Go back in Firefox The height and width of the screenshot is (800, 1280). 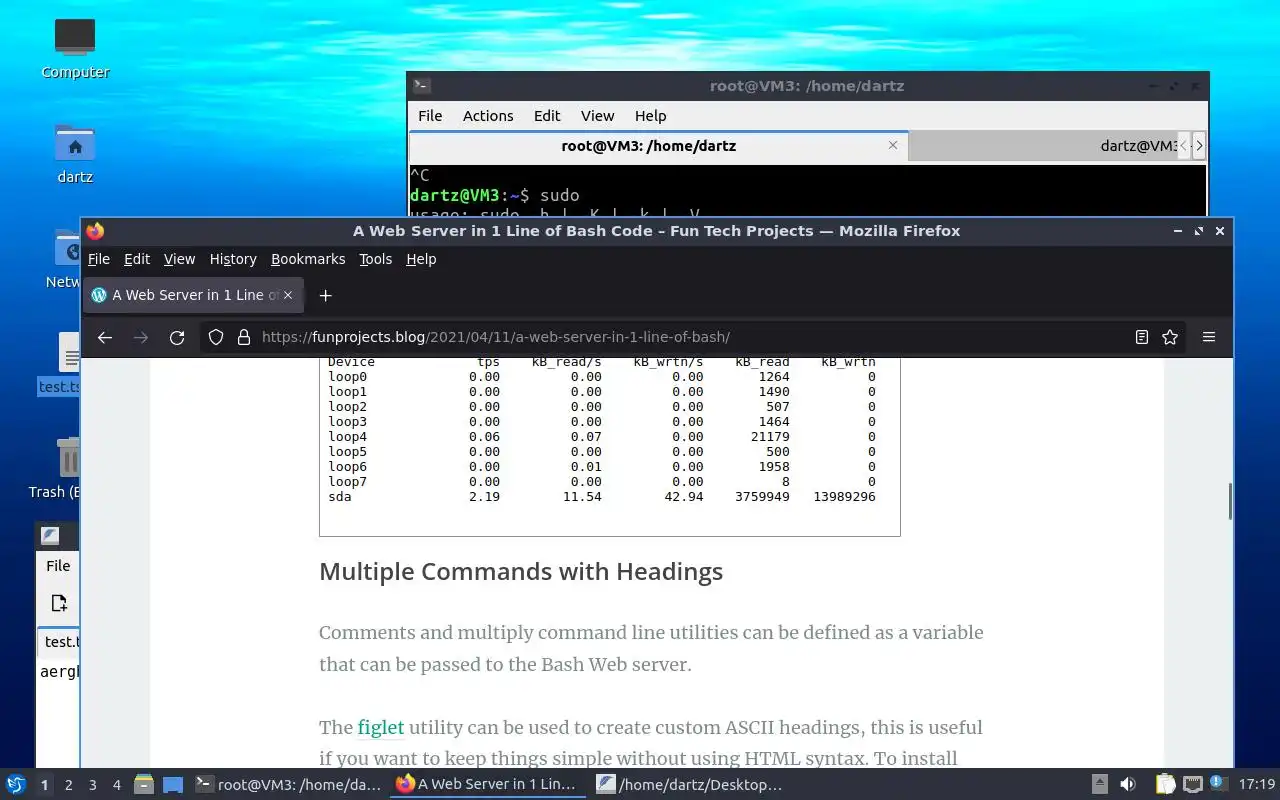coord(105,338)
